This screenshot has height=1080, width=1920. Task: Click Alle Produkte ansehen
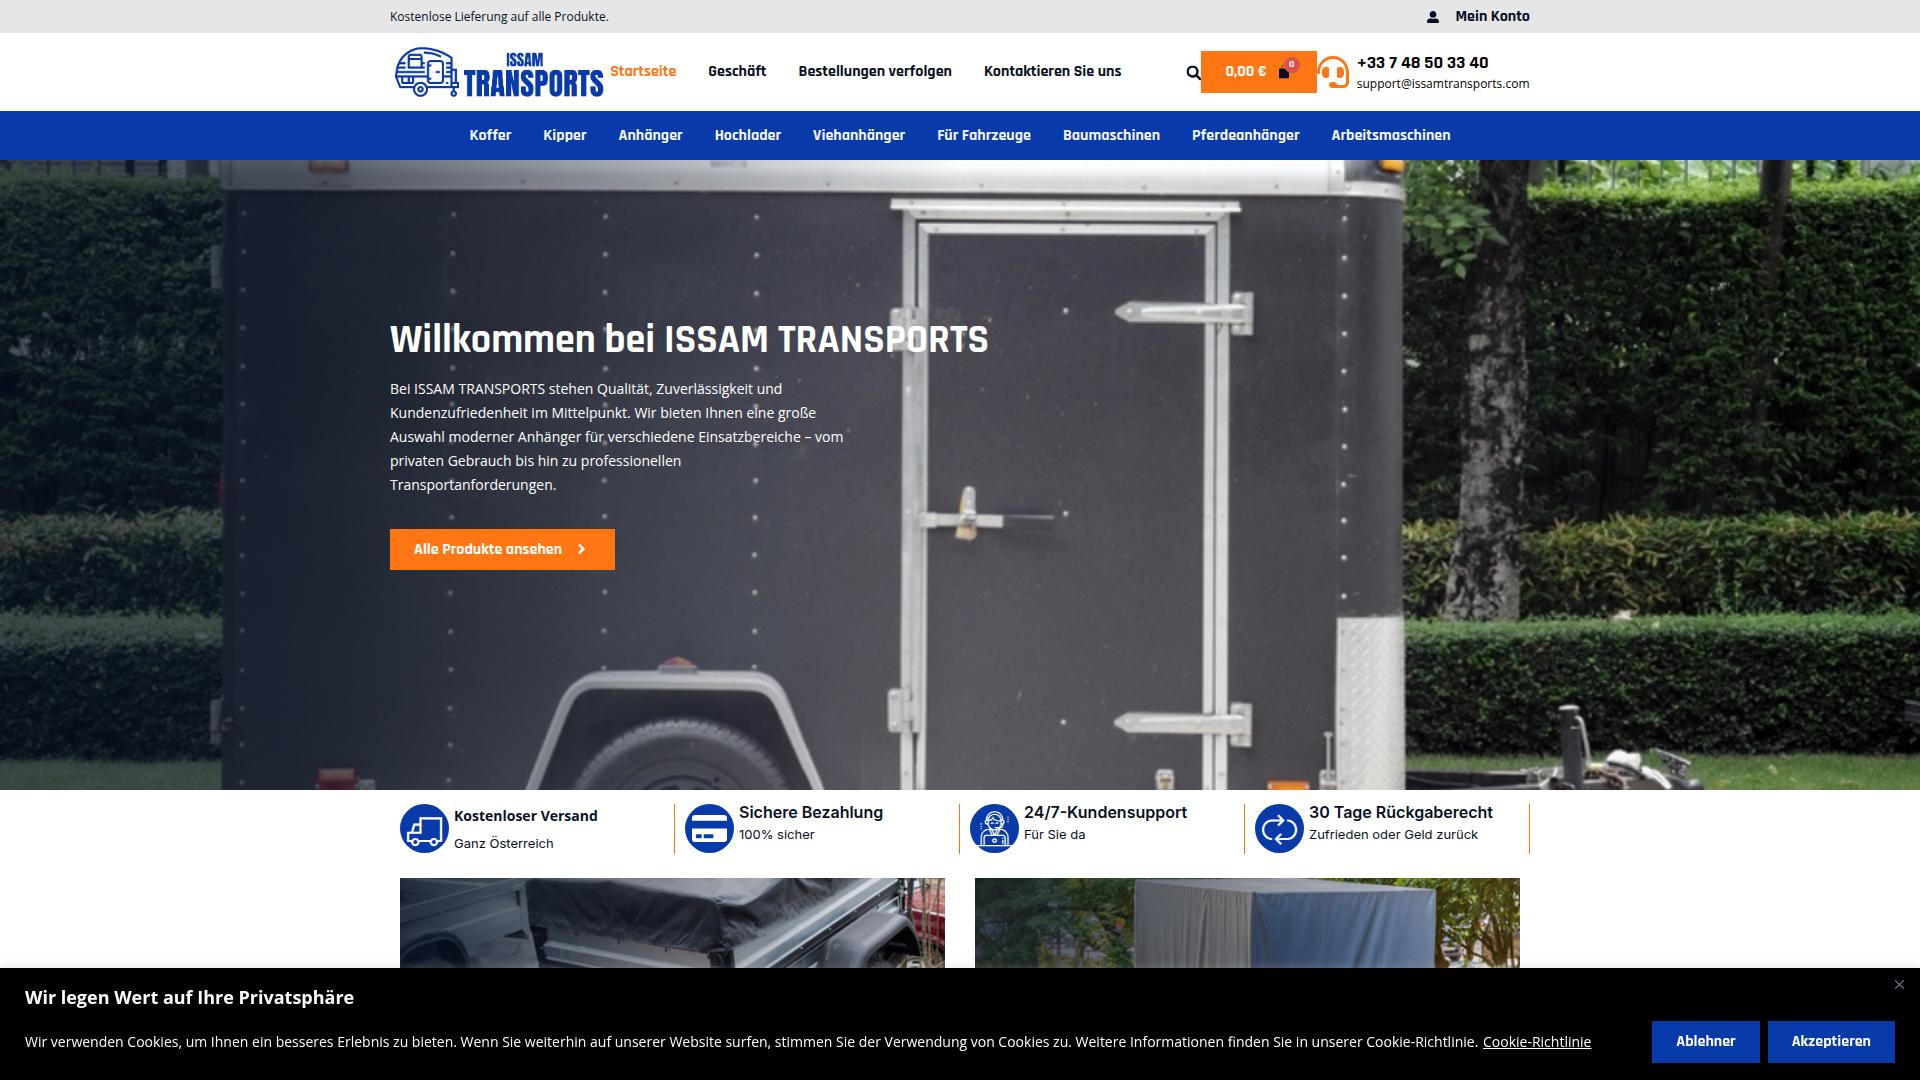502,549
